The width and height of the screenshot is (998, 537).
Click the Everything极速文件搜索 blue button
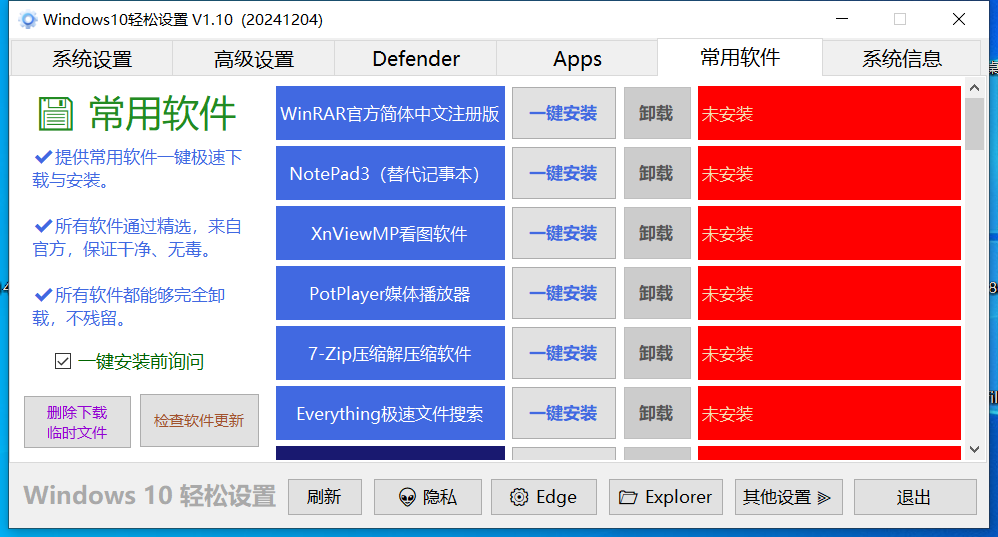[x=390, y=414]
